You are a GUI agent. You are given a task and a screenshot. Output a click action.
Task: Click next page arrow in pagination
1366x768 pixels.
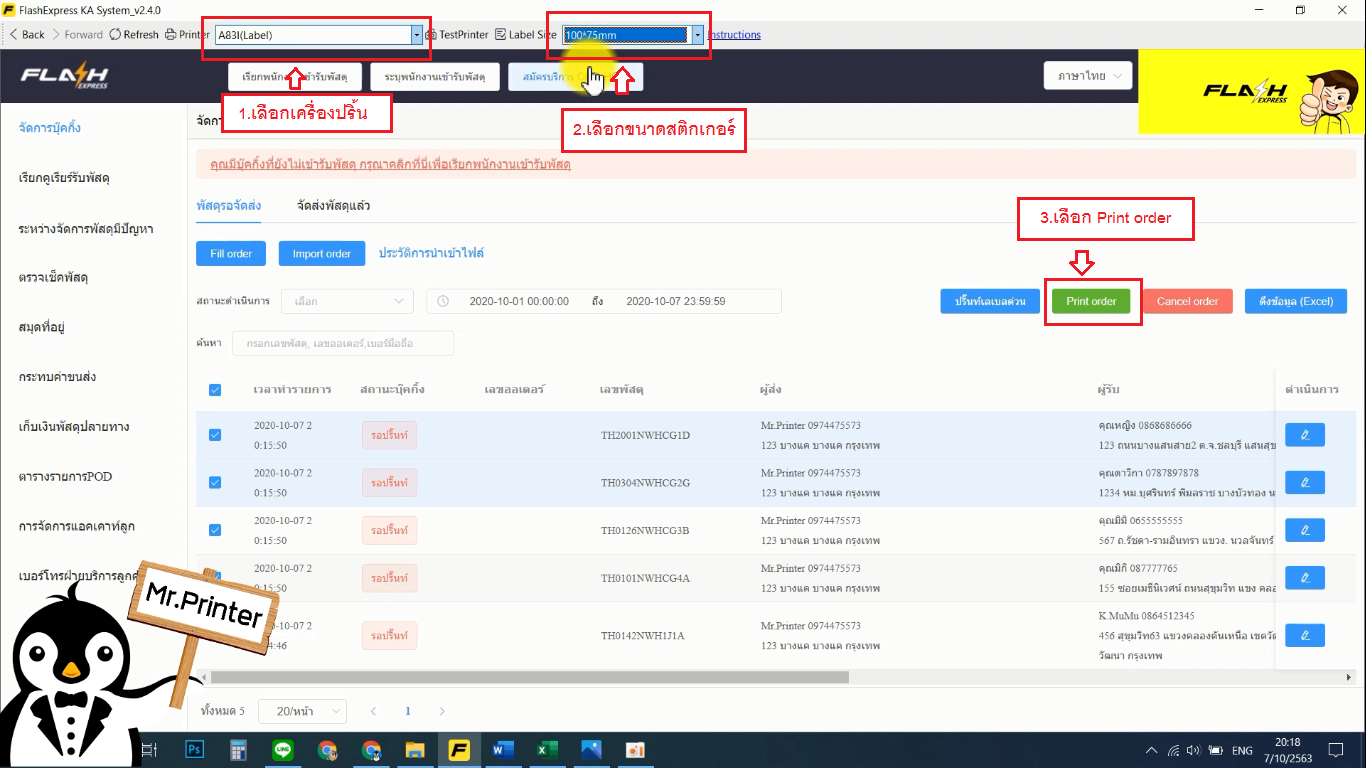point(442,711)
